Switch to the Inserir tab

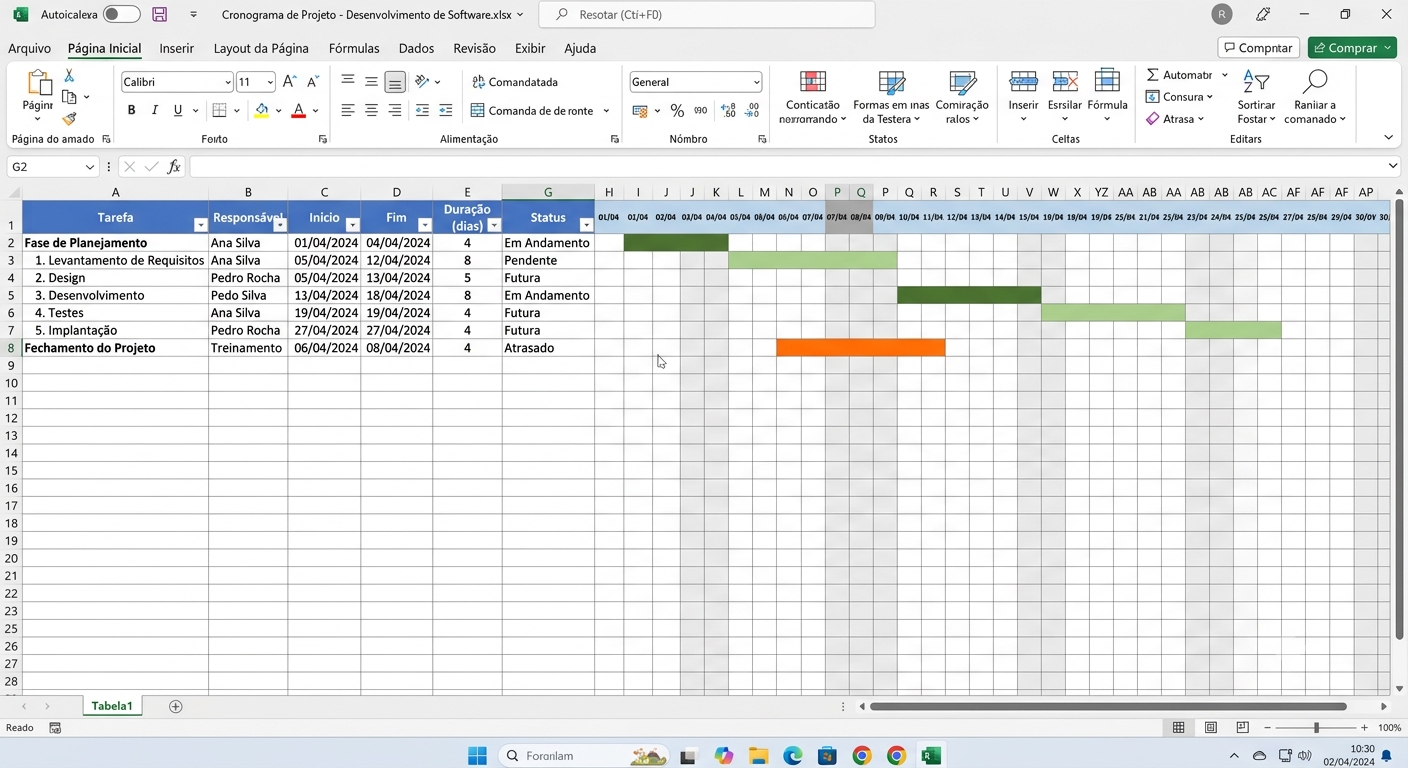177,48
